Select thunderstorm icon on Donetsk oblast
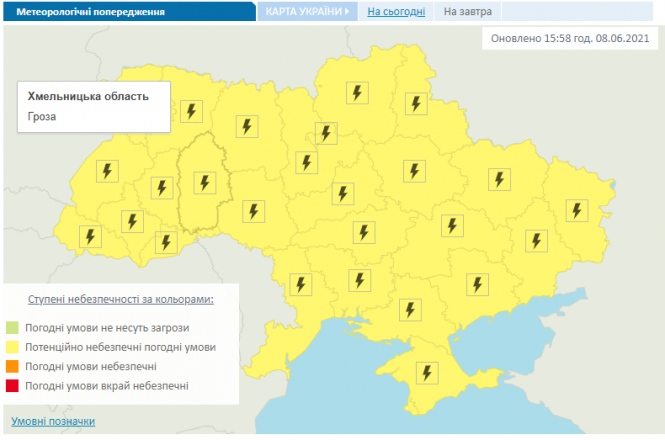 pyautogui.click(x=536, y=241)
